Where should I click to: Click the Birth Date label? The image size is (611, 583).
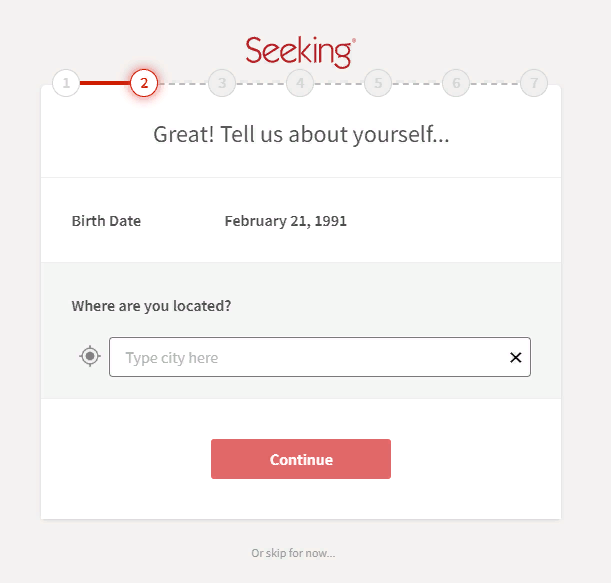tap(106, 221)
